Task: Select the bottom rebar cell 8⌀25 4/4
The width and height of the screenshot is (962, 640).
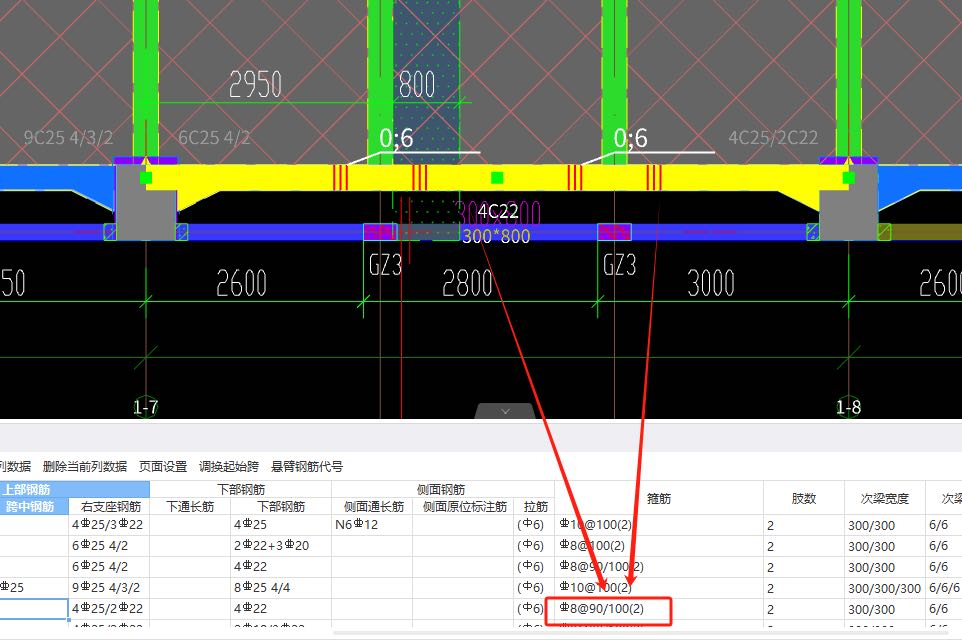Action: click(281, 588)
